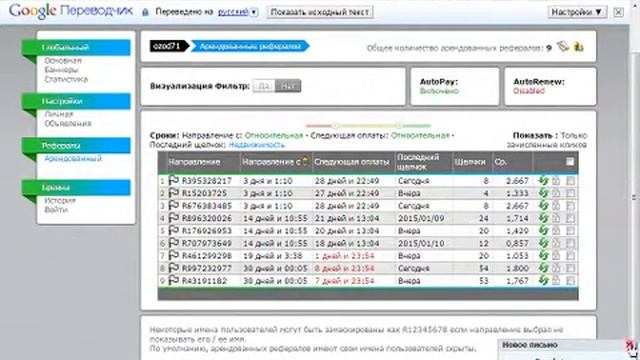Click the Новое письмо notification popup
The image size is (640, 360).
[x=568, y=349]
